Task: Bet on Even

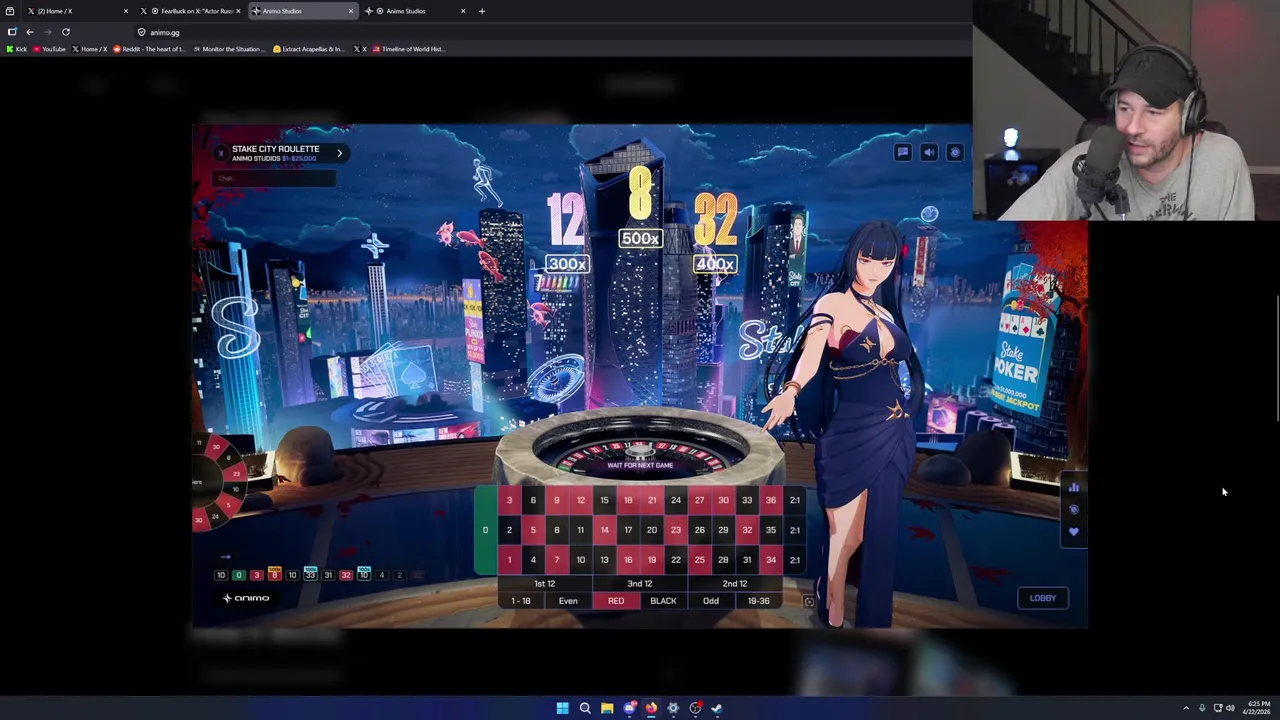Action: click(x=568, y=601)
